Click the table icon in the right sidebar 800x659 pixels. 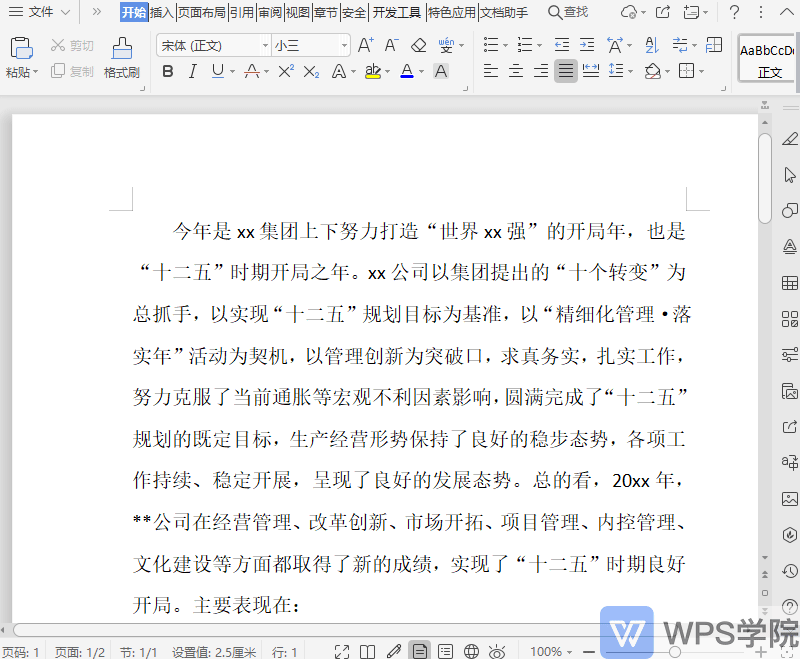point(790,283)
